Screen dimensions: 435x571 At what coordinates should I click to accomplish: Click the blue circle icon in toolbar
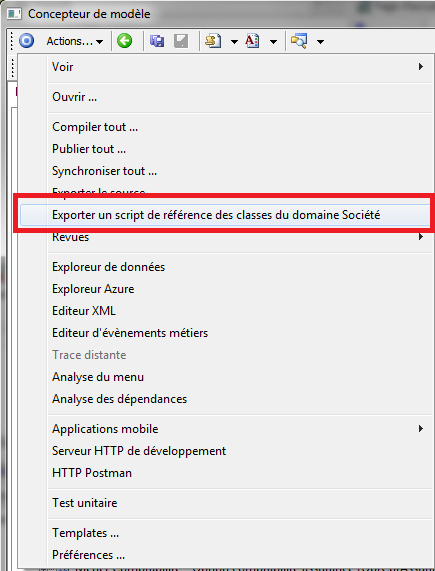[26, 41]
